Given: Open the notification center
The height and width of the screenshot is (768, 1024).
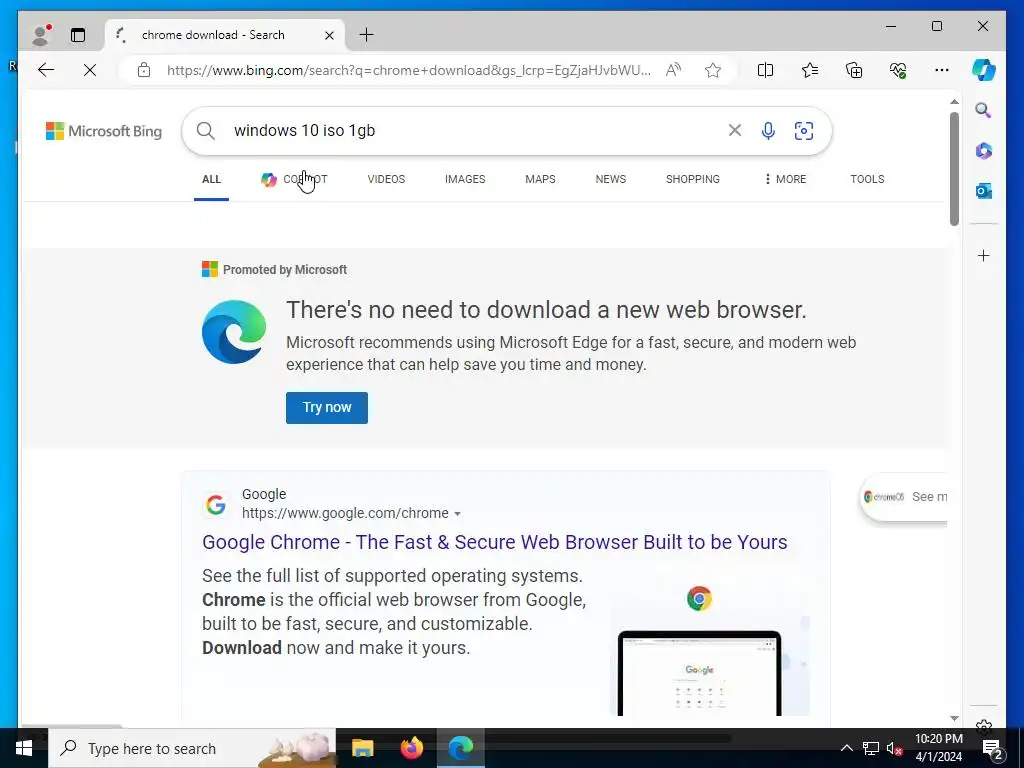Looking at the screenshot, I should coord(993,748).
